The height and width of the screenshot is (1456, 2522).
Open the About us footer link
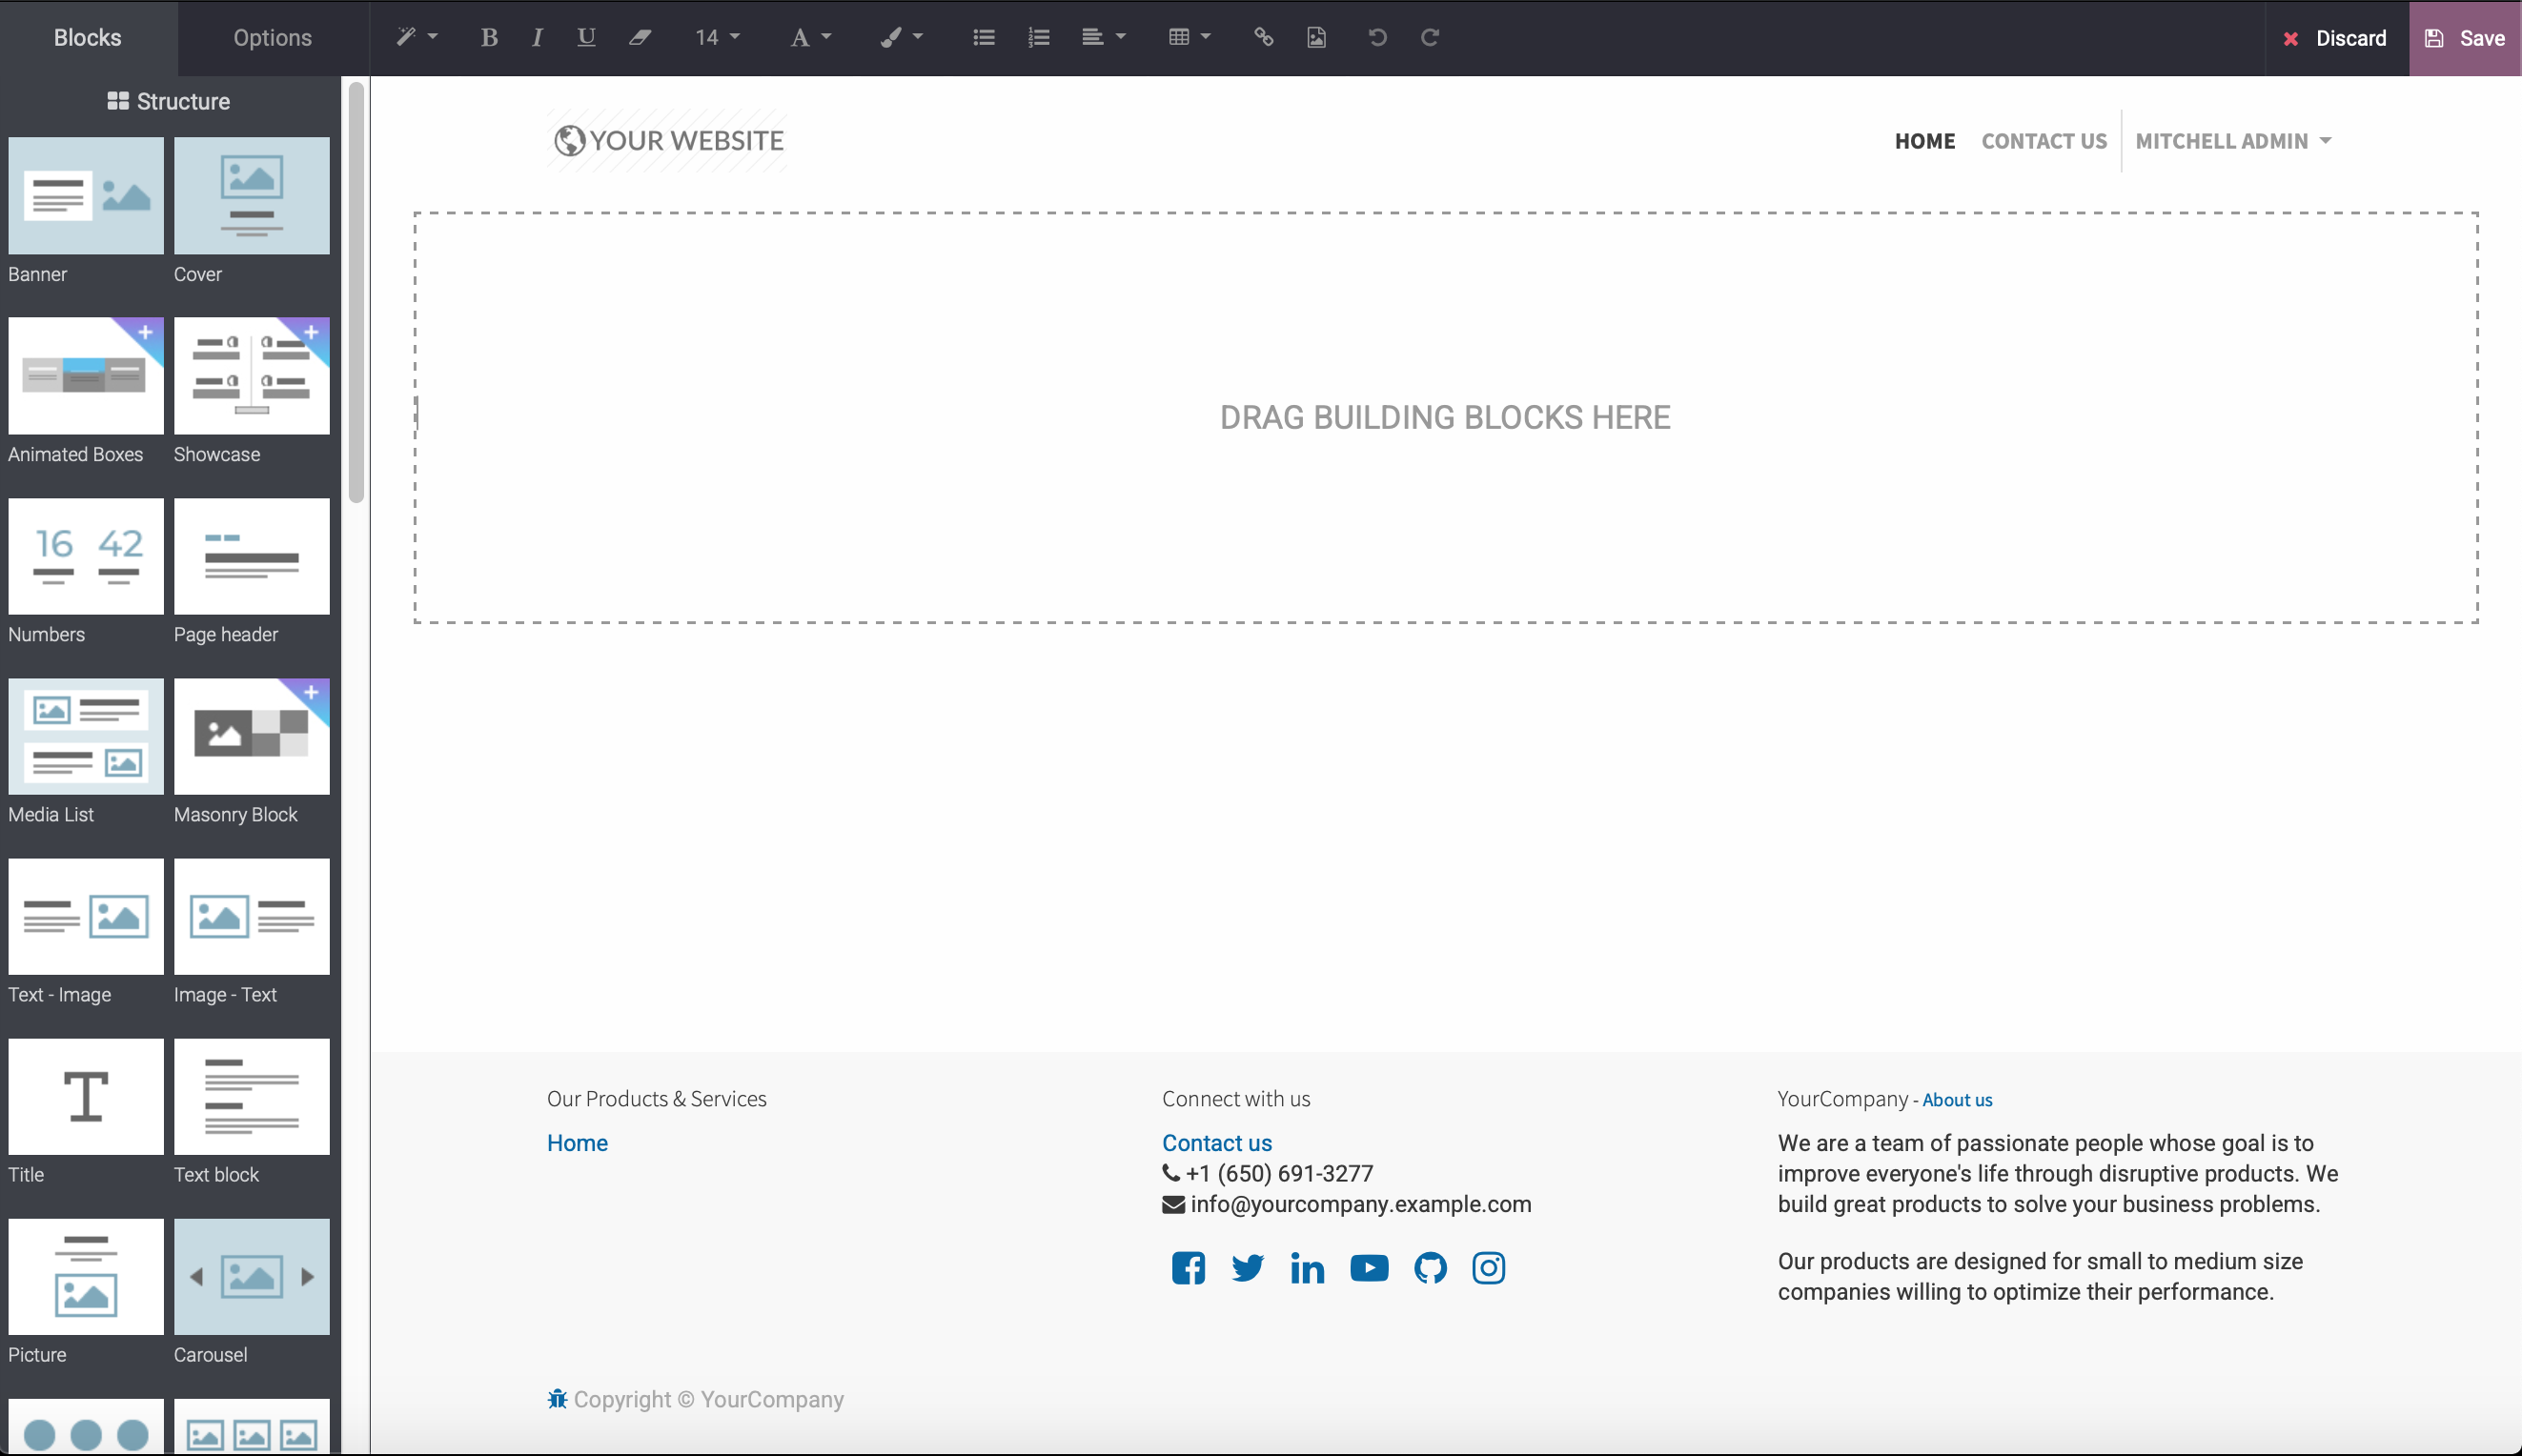click(x=1956, y=1100)
